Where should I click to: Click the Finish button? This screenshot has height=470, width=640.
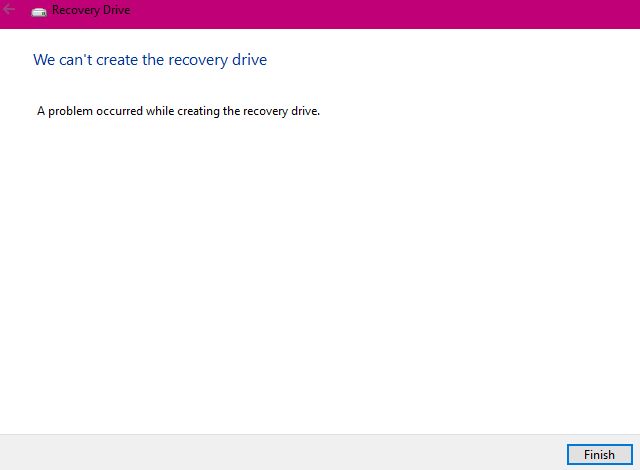pyautogui.click(x=599, y=454)
